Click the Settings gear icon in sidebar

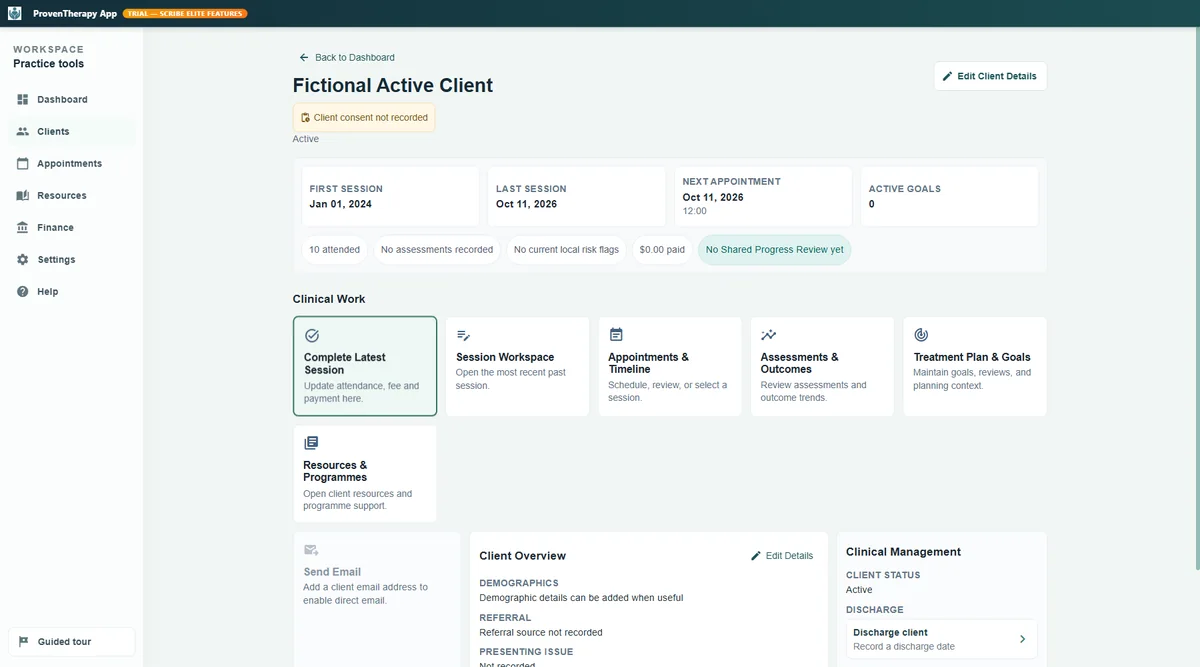[23, 259]
